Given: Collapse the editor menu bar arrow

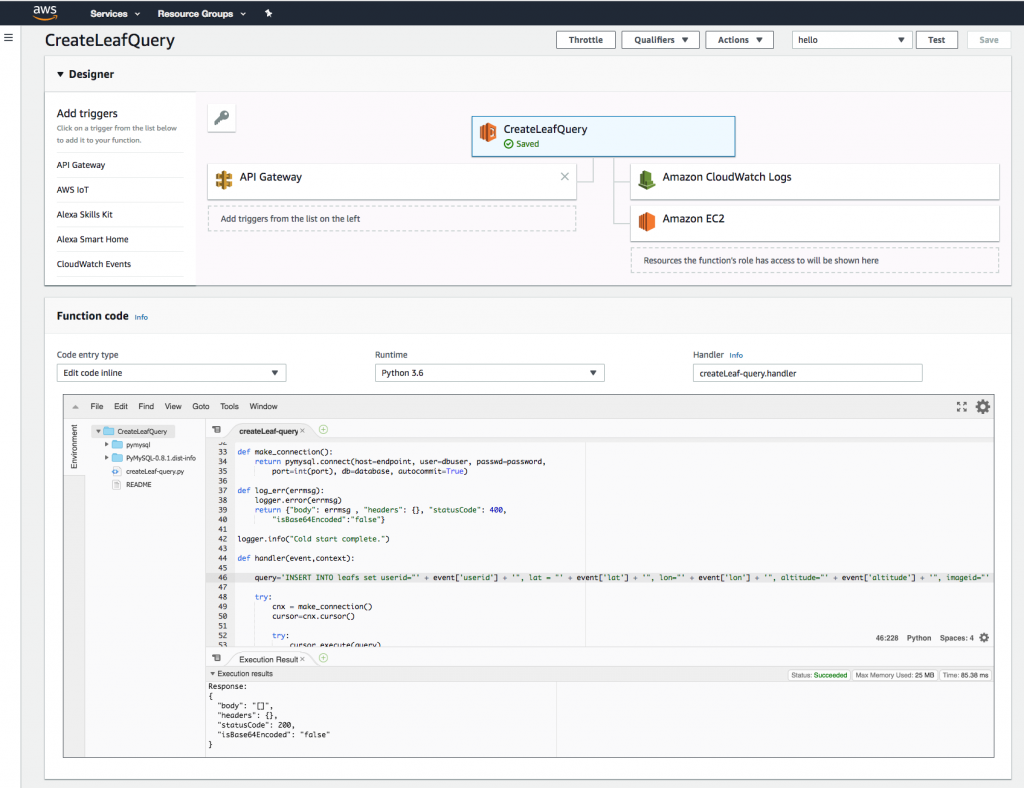Looking at the screenshot, I should pos(76,407).
